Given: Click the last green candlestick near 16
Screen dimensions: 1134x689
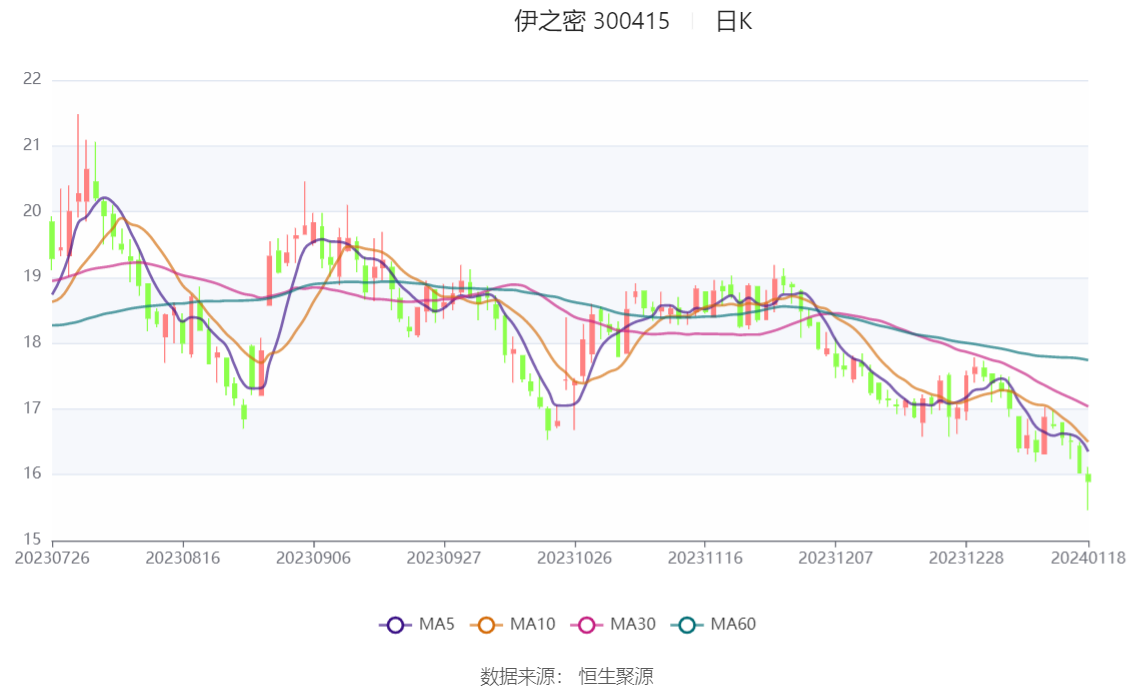Looking at the screenshot, I should [x=1088, y=488].
